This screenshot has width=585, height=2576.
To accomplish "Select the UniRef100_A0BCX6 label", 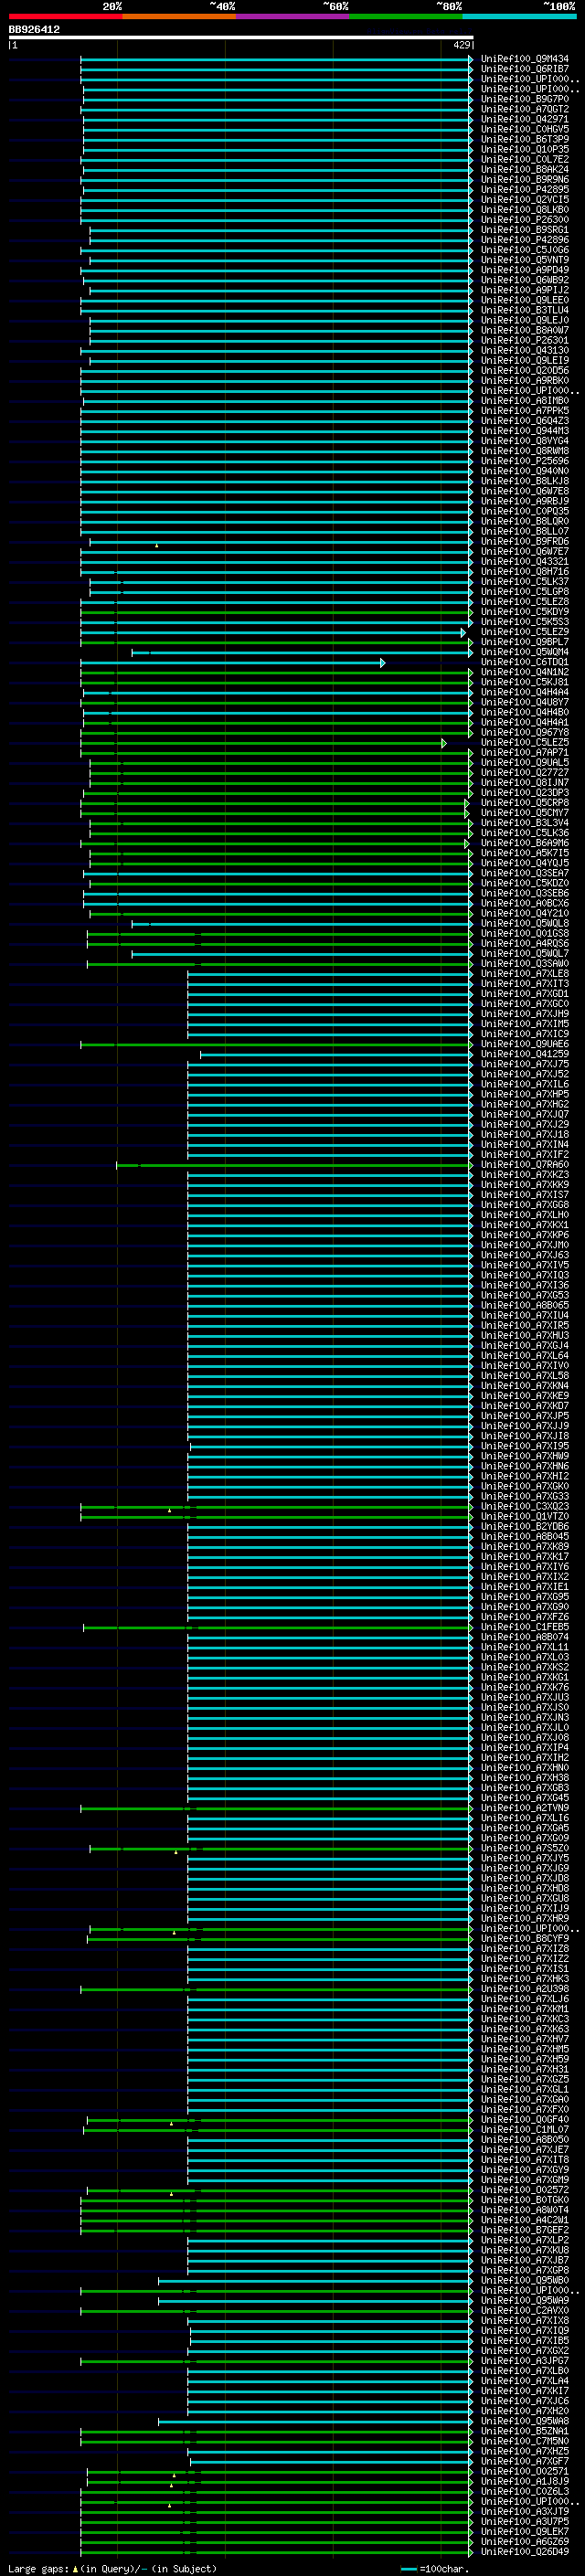I will click(x=525, y=904).
